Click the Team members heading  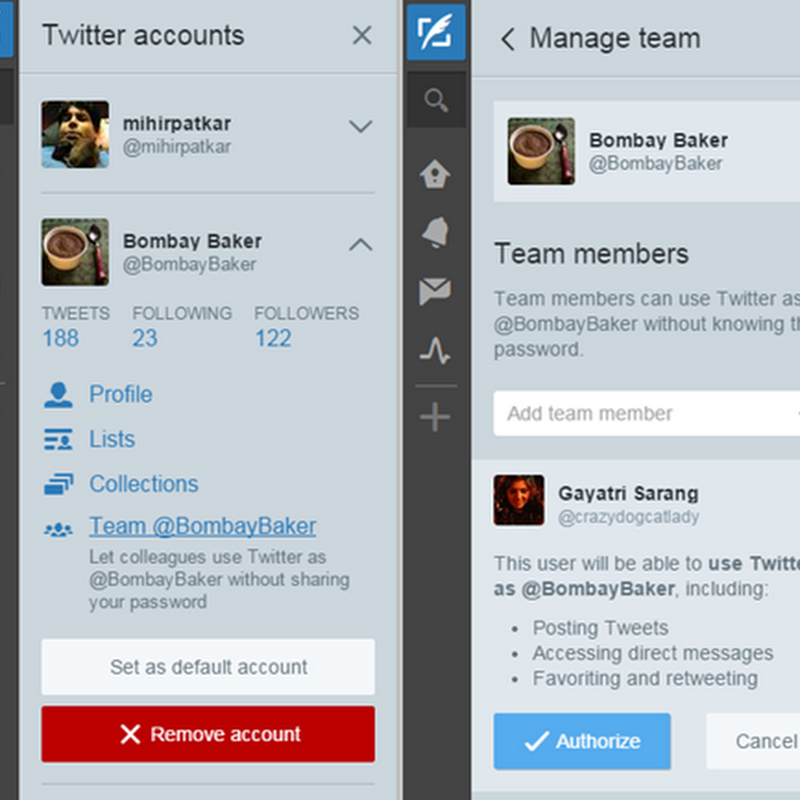591,254
